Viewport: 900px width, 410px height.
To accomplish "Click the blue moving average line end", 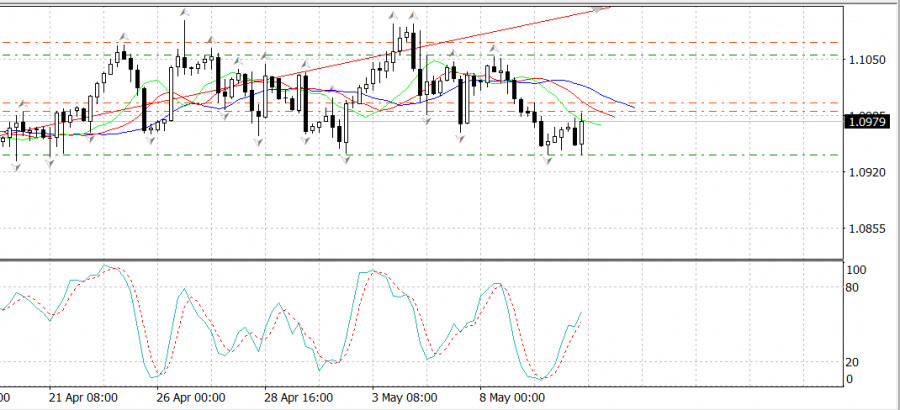I will (x=634, y=106).
